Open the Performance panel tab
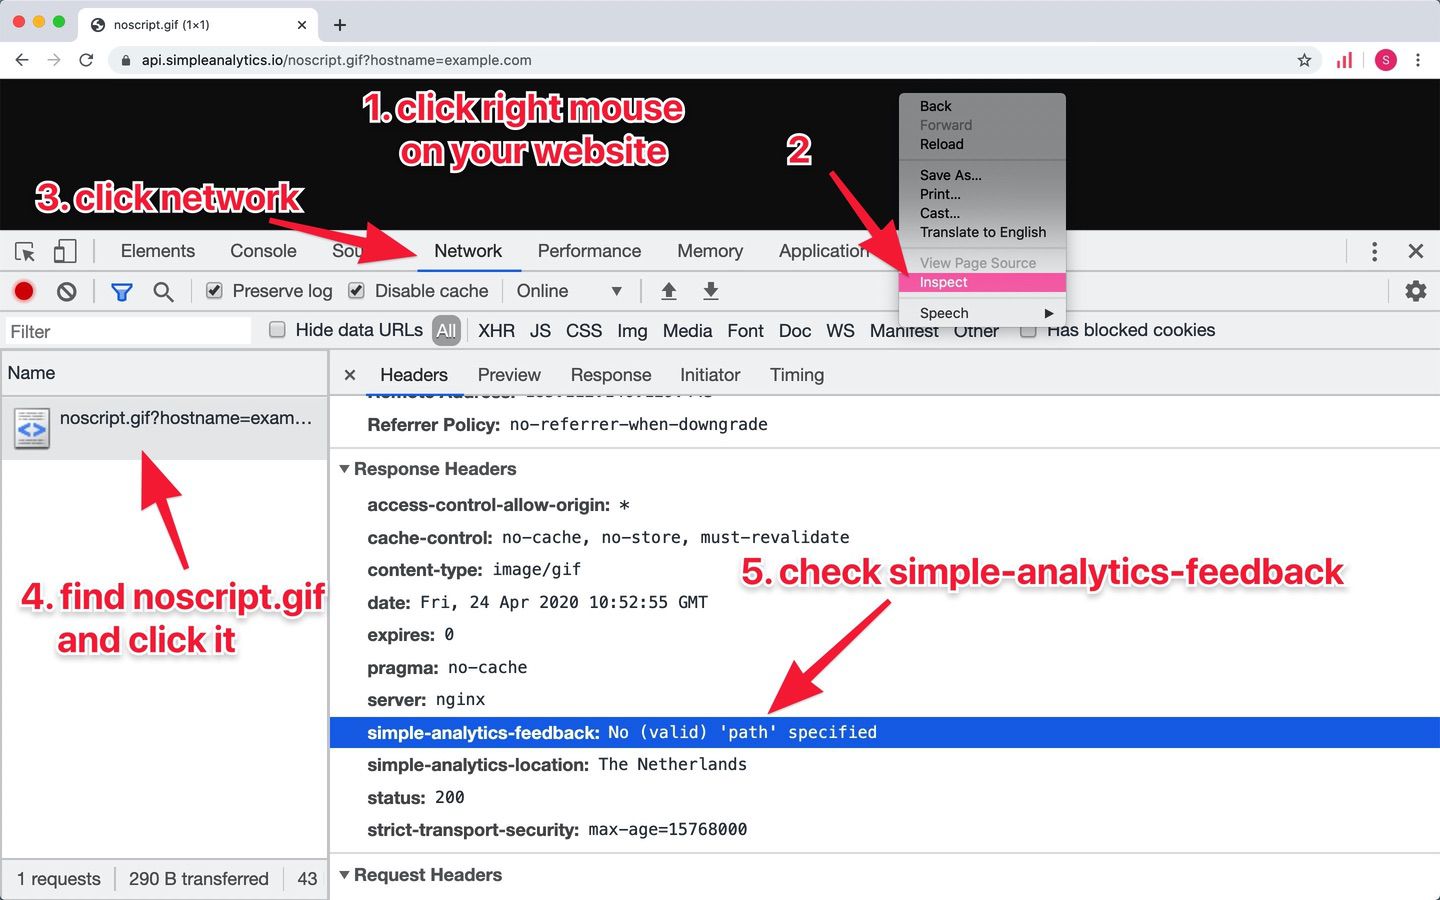1440x900 pixels. click(589, 251)
